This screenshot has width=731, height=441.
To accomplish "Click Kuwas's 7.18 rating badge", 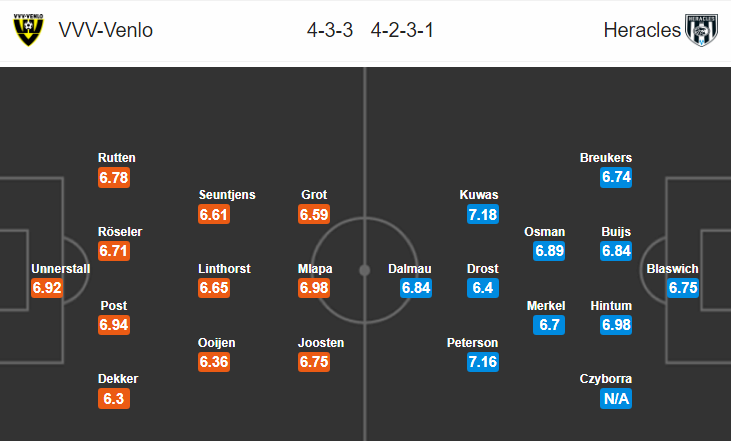I will pos(483,214).
